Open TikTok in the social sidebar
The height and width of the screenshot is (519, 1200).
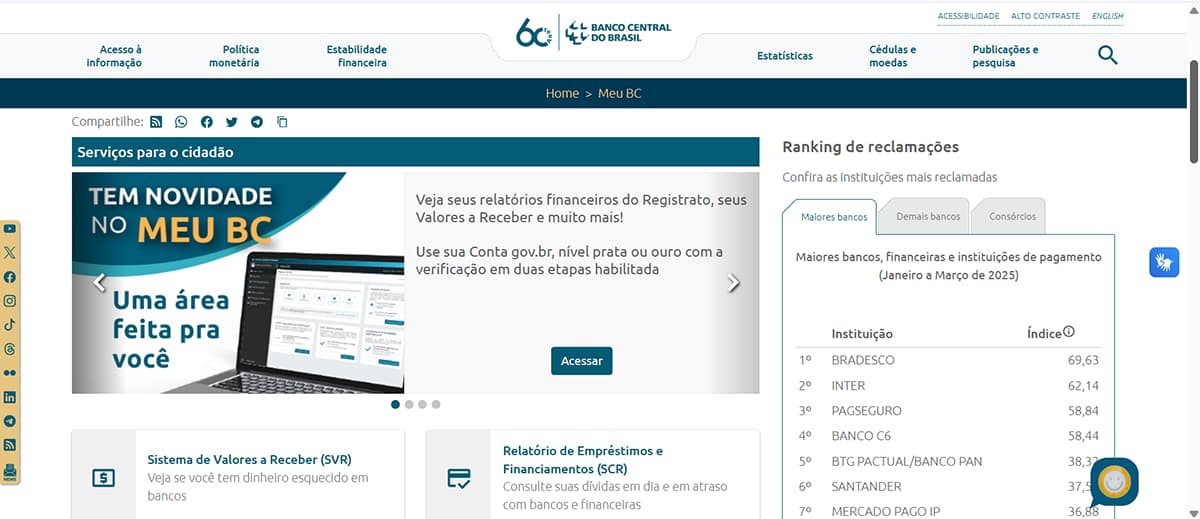(10, 325)
